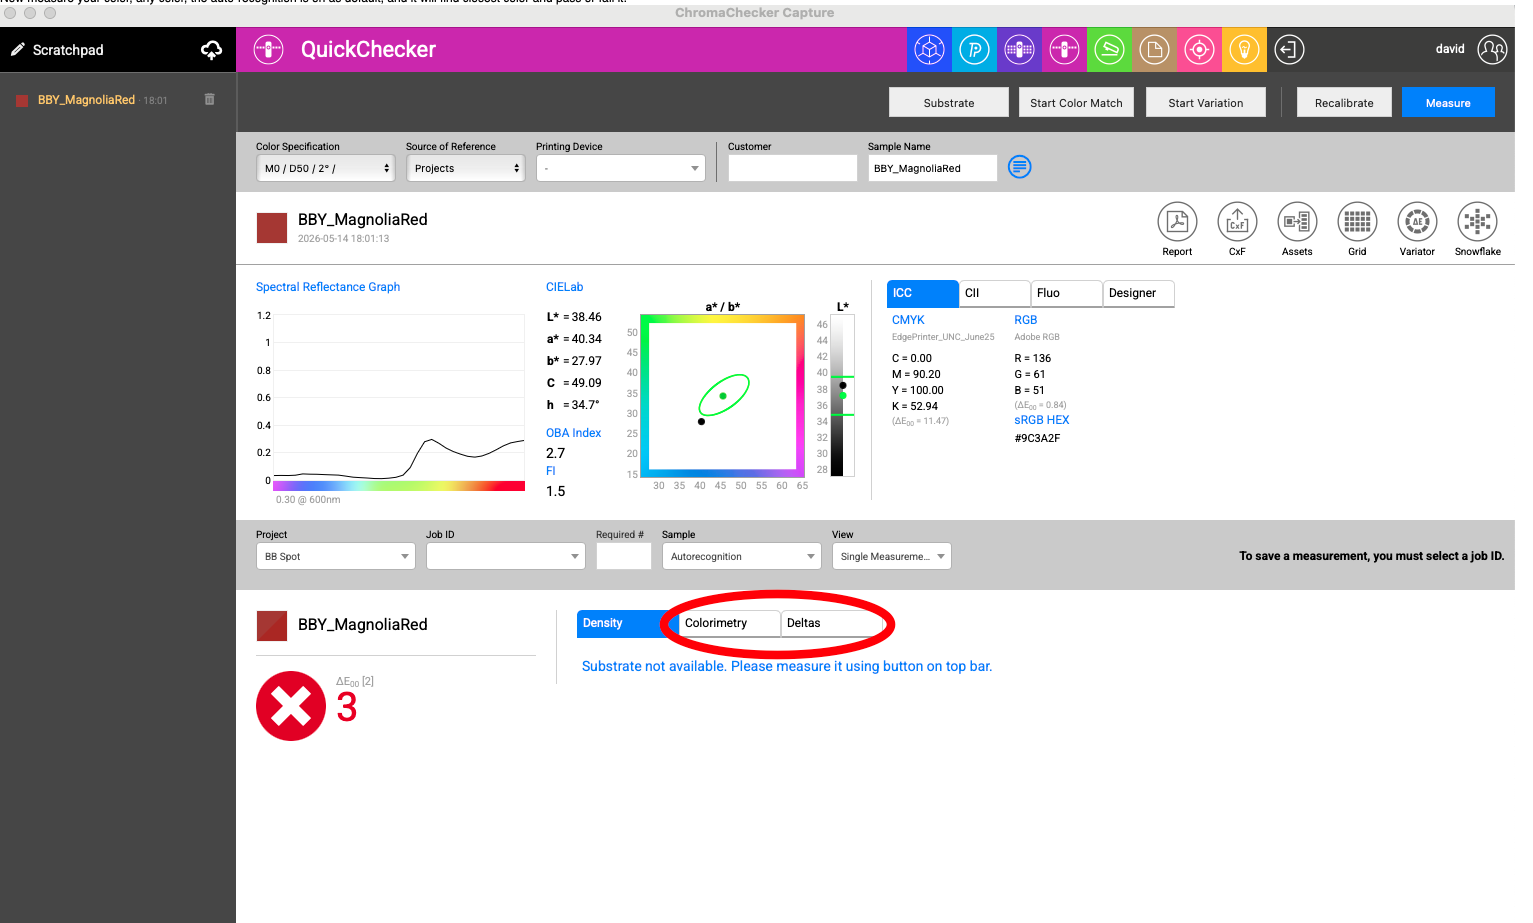The height and width of the screenshot is (923, 1533).
Task: Select the Colorimetry tab
Action: tap(728, 623)
